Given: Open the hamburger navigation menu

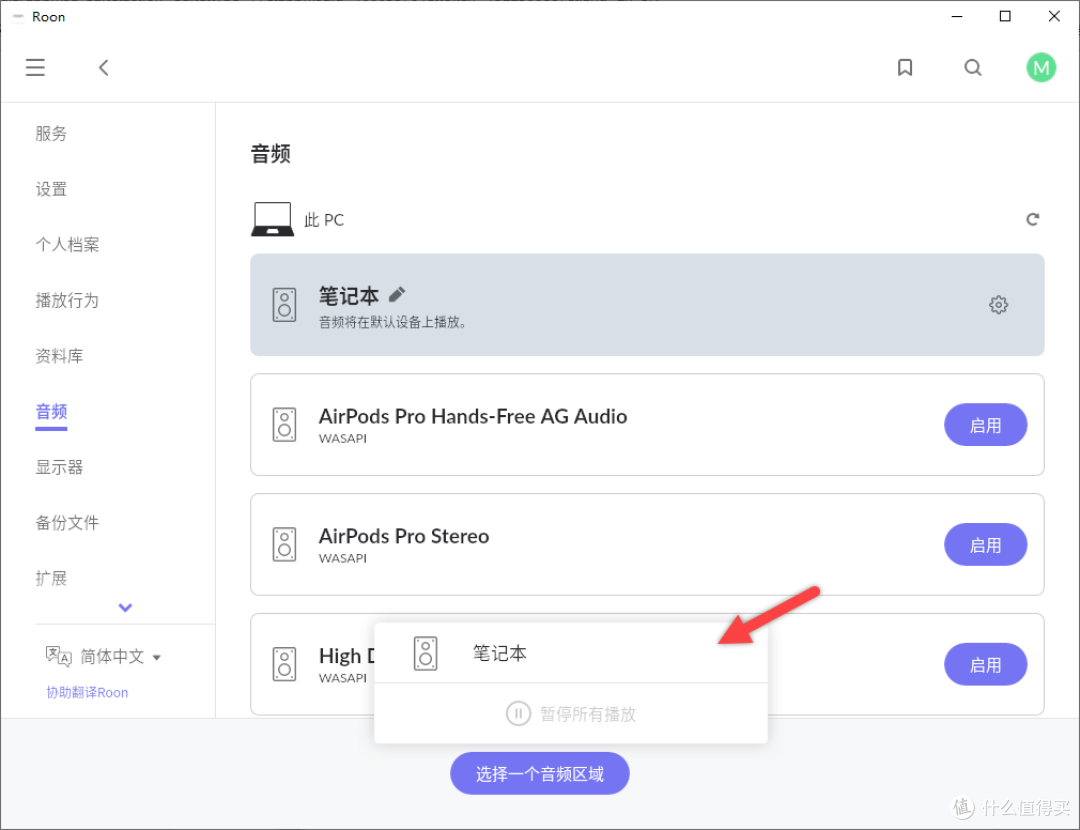Looking at the screenshot, I should 36,68.
